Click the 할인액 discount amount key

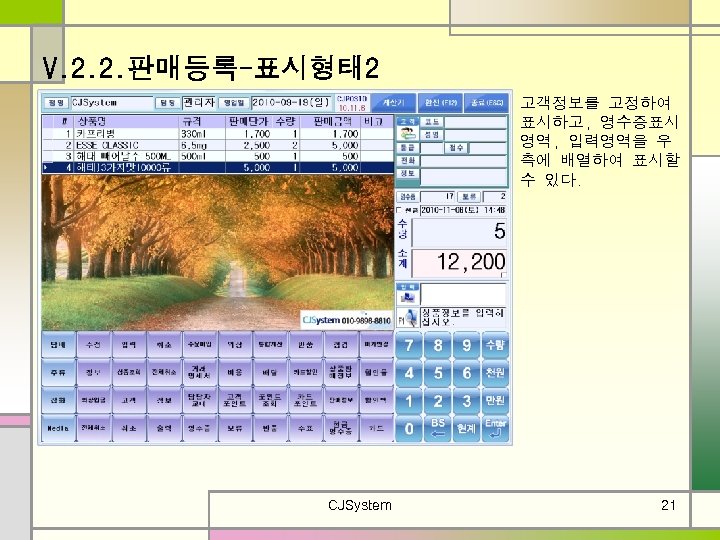tap(376, 400)
